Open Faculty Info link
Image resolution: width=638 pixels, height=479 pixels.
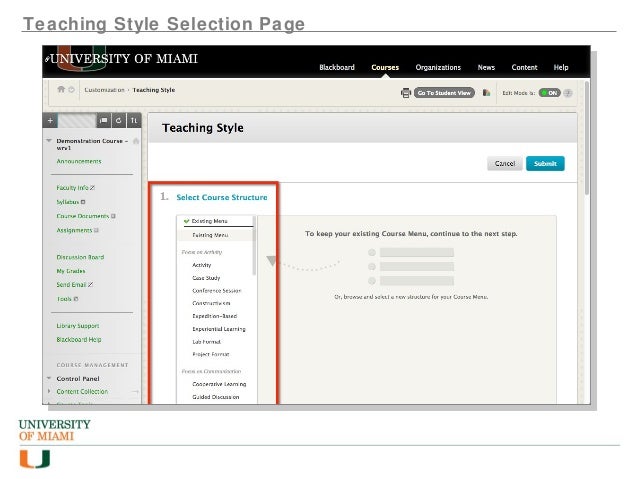tap(72, 188)
